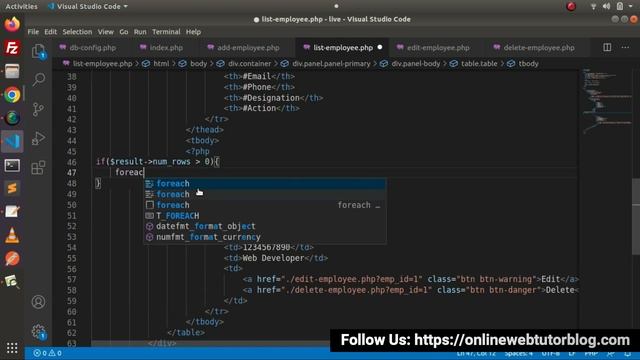Click line number 54 in gutter
Screen dimensions: 640x360
71,247
